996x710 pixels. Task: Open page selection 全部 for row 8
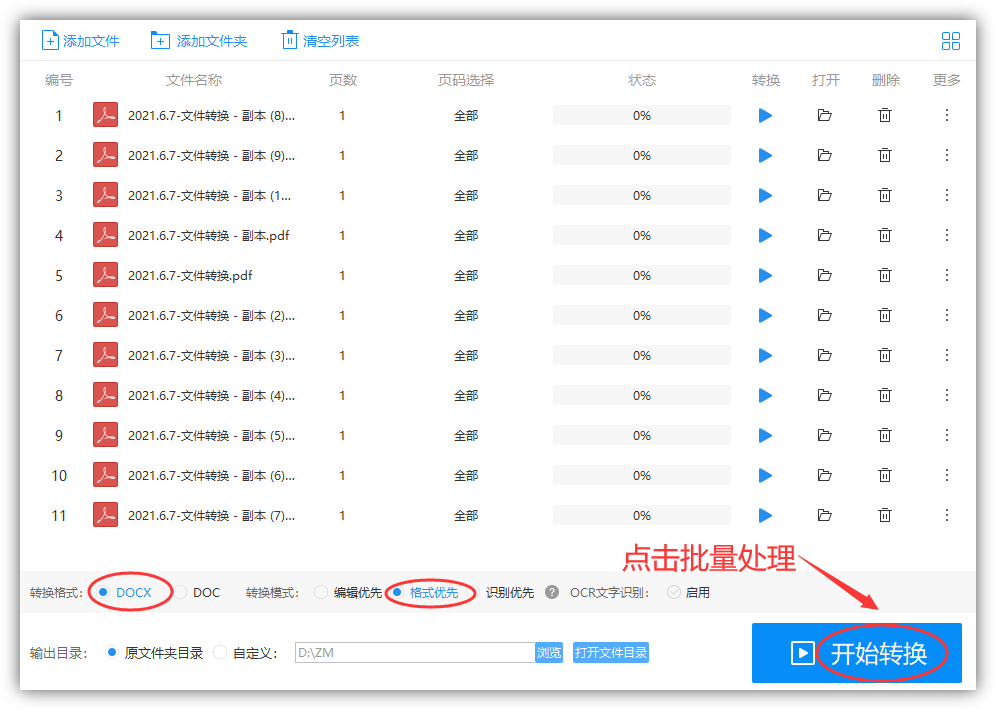click(466, 396)
